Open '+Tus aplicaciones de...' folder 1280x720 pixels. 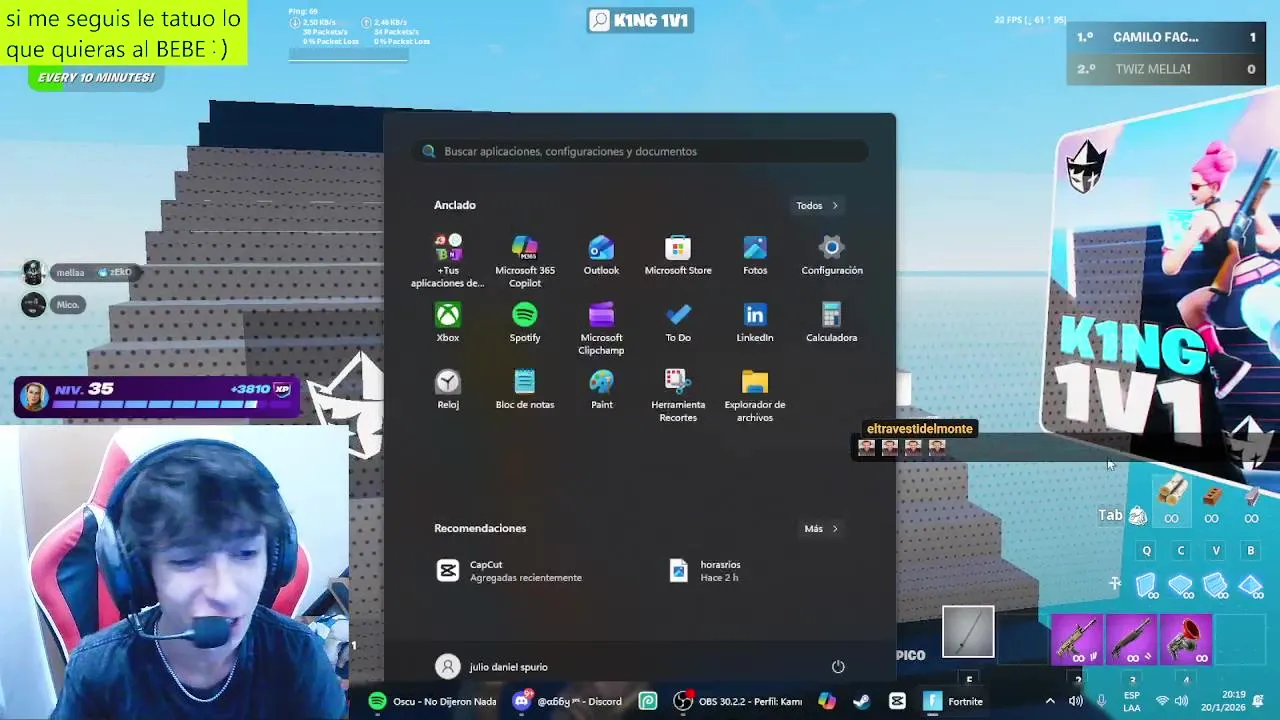(448, 261)
